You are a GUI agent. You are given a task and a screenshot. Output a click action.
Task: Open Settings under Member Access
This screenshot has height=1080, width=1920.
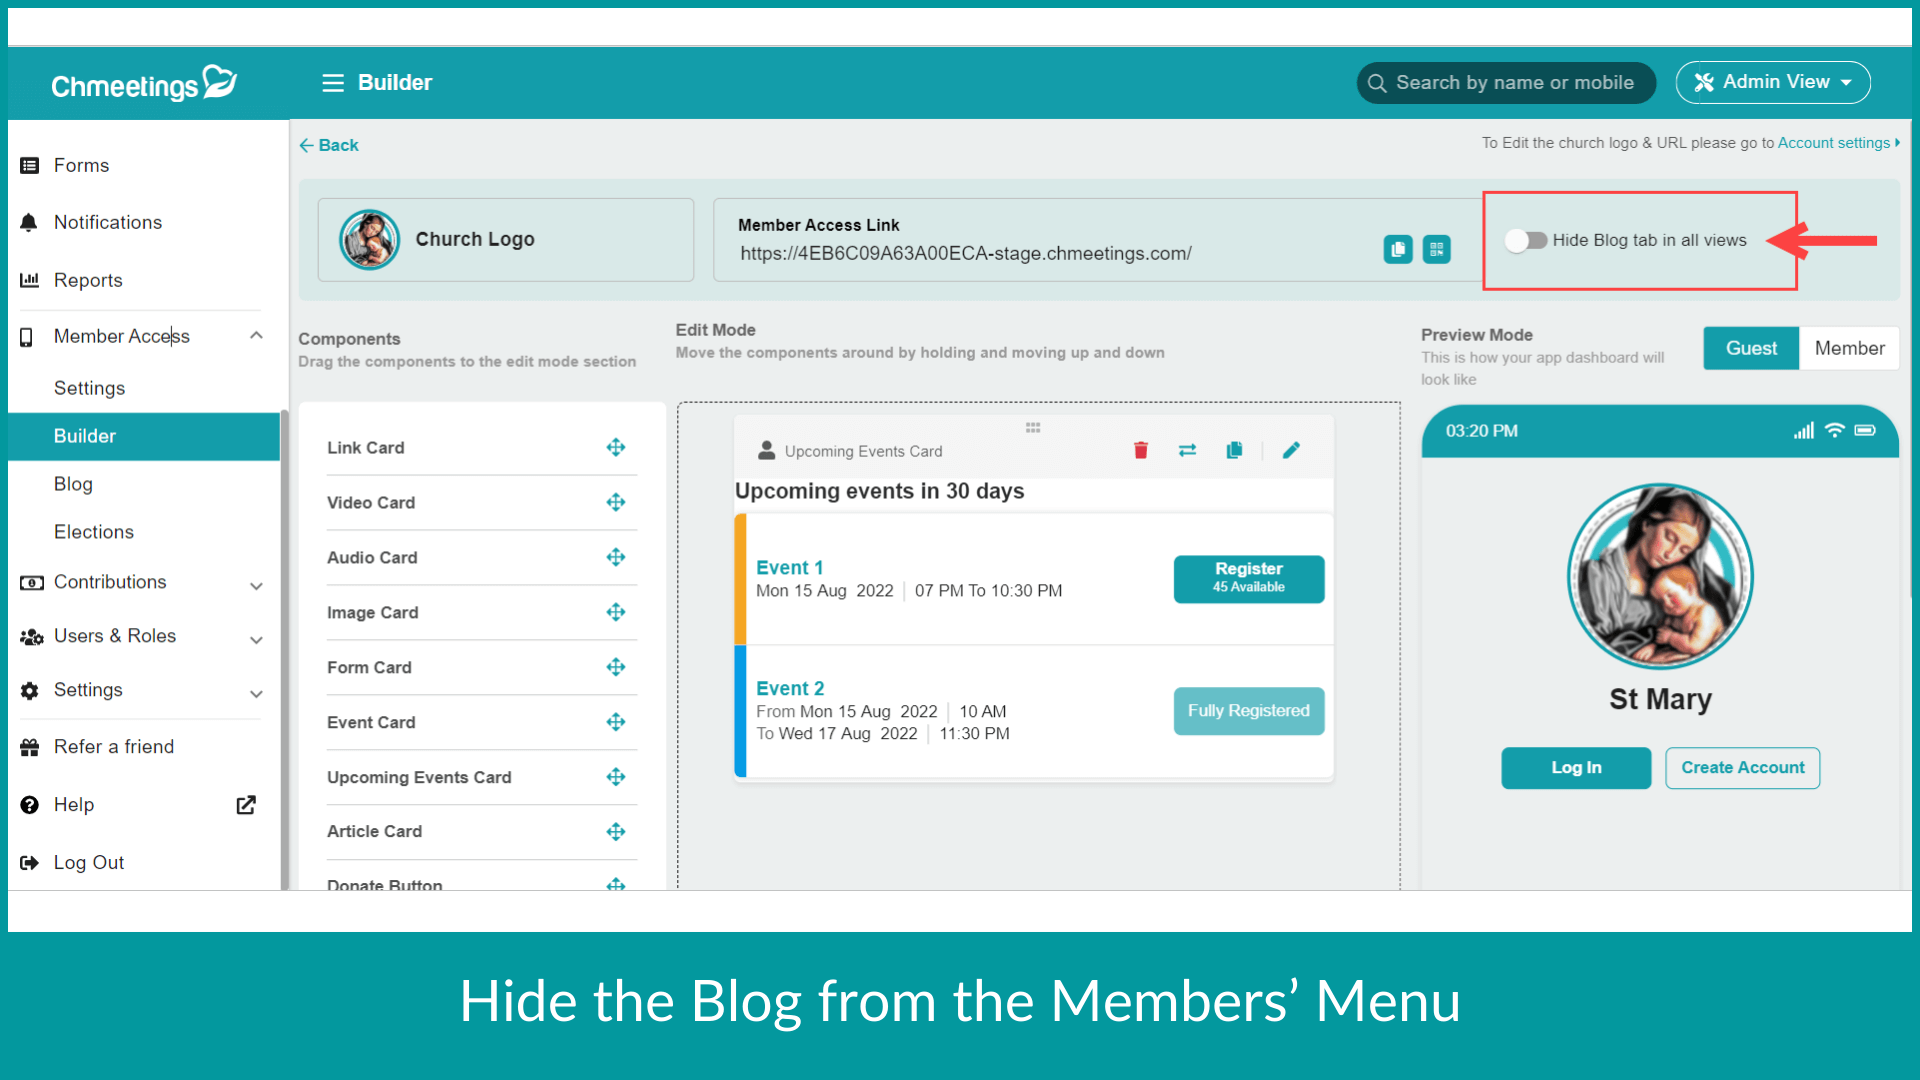pyautogui.click(x=90, y=388)
